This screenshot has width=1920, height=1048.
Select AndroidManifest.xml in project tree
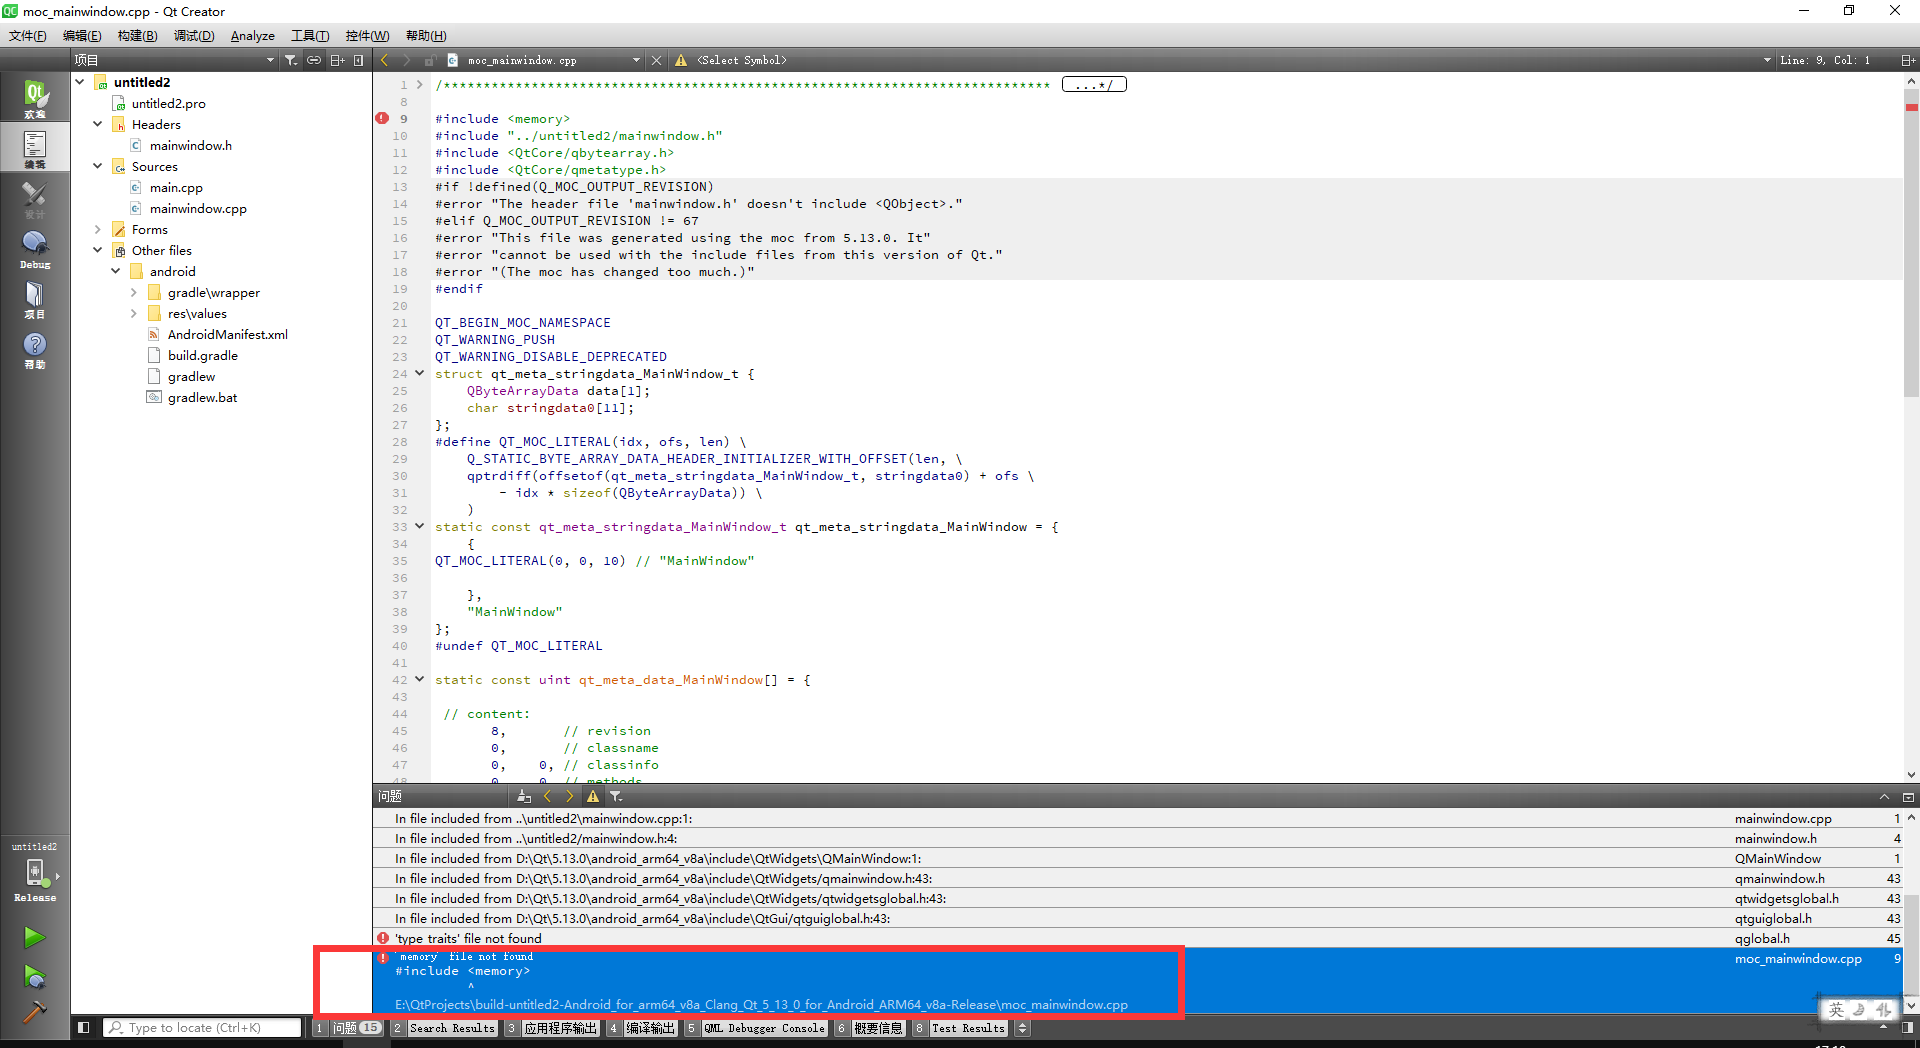228,334
